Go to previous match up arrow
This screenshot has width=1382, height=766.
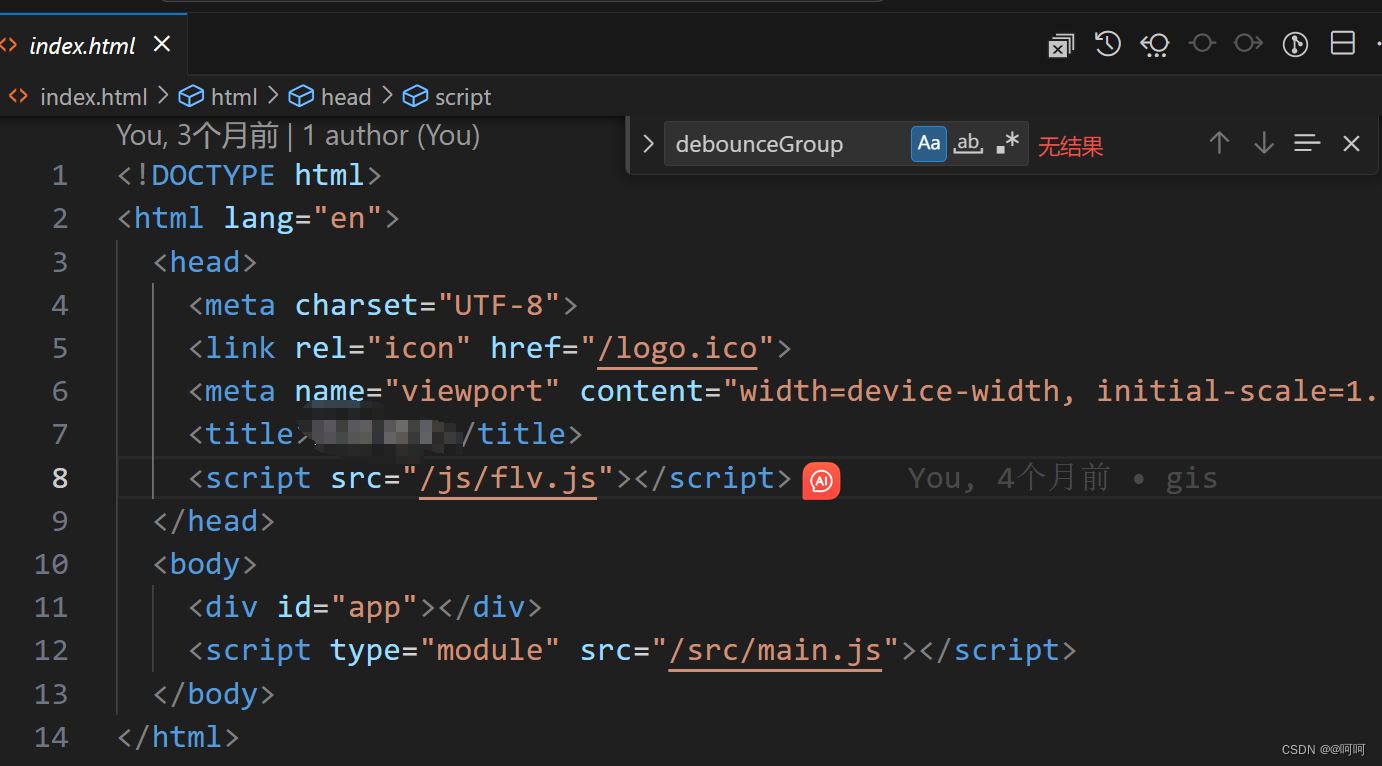click(x=1218, y=143)
